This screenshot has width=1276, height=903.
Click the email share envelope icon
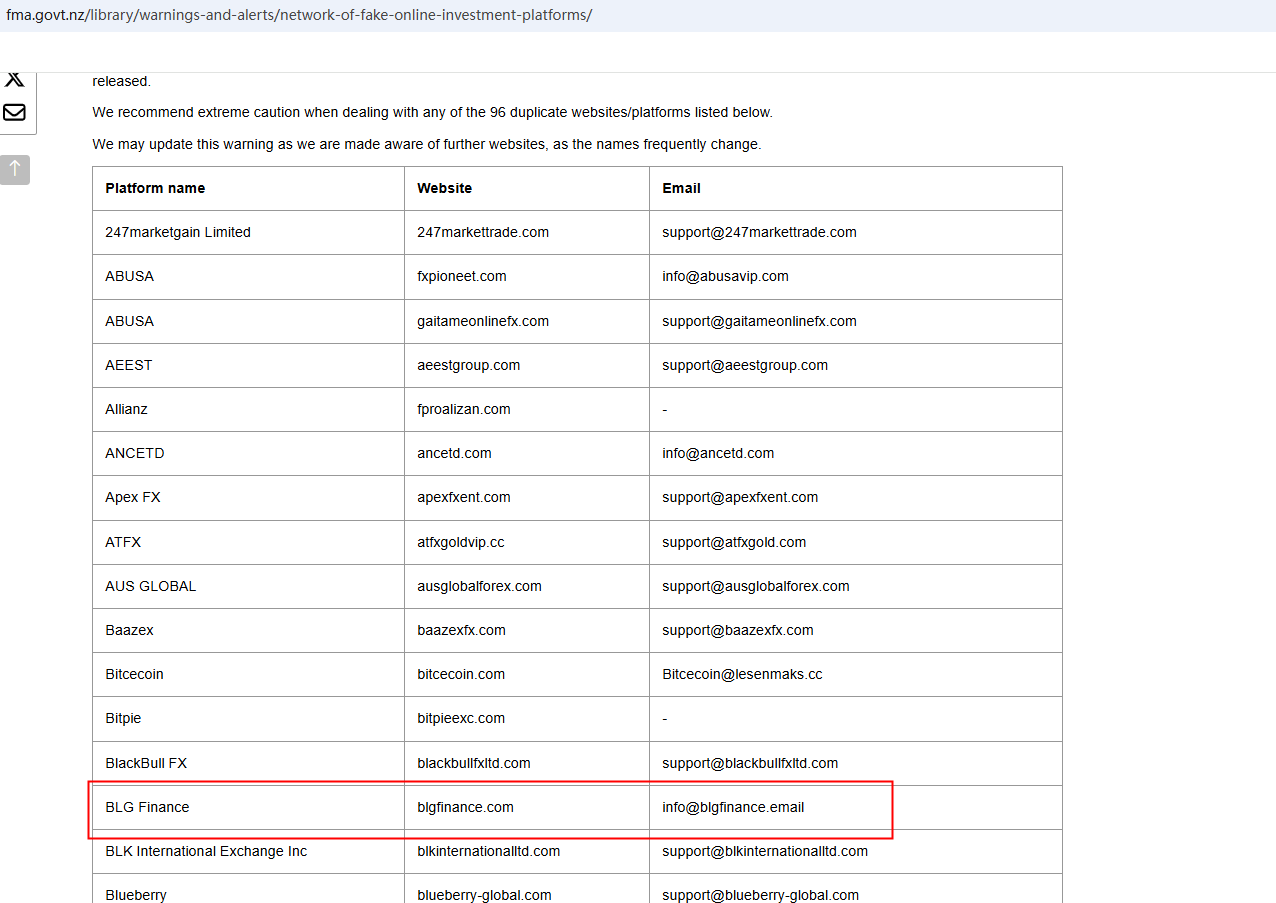click(x=14, y=112)
